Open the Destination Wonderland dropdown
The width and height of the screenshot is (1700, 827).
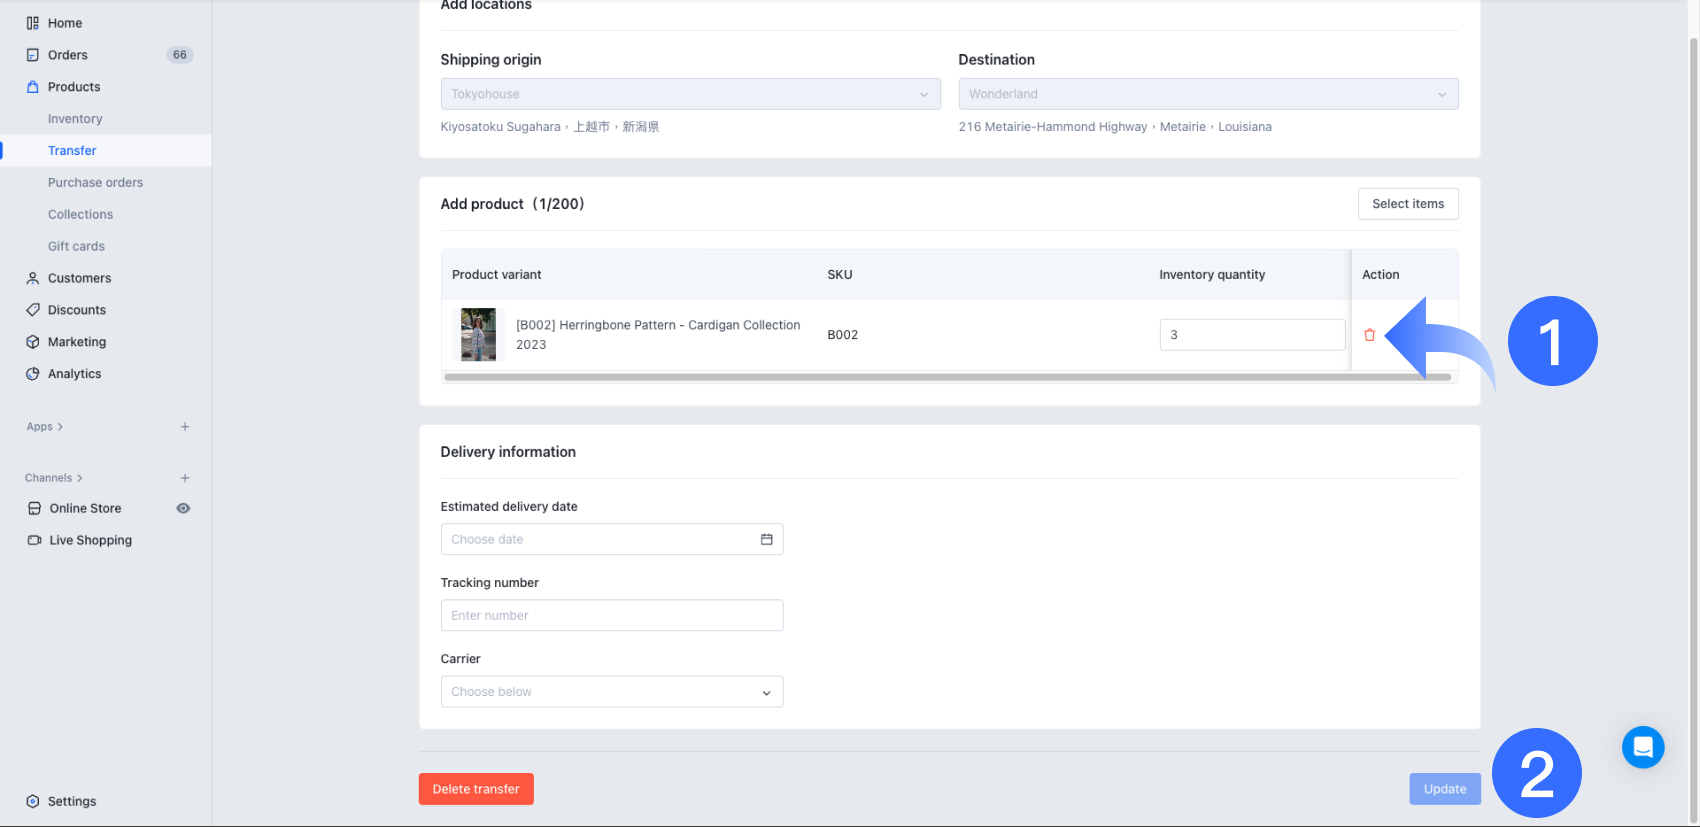click(1207, 94)
